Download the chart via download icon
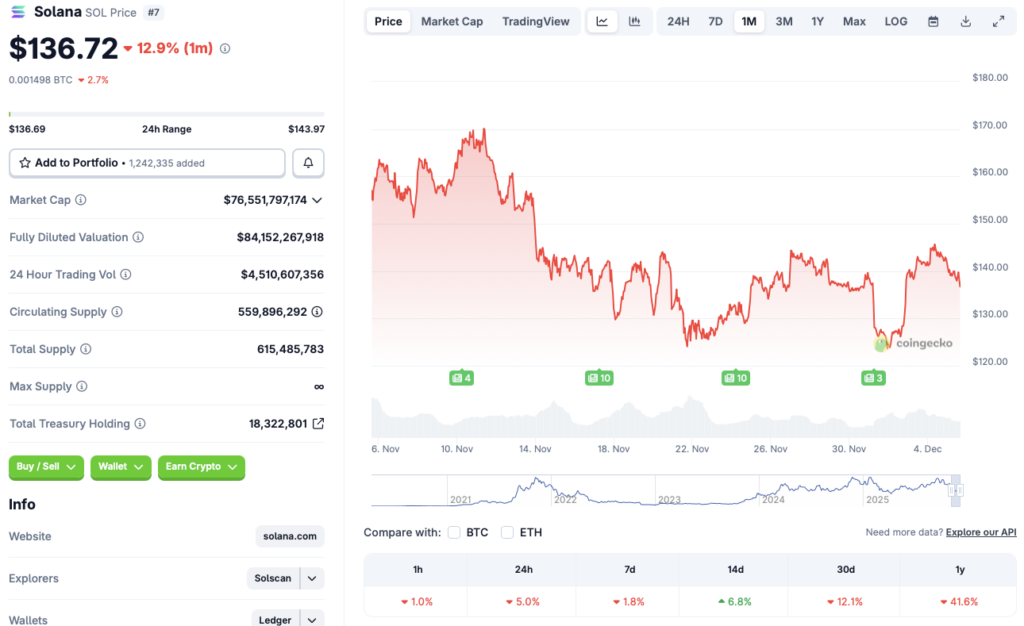 pos(965,20)
